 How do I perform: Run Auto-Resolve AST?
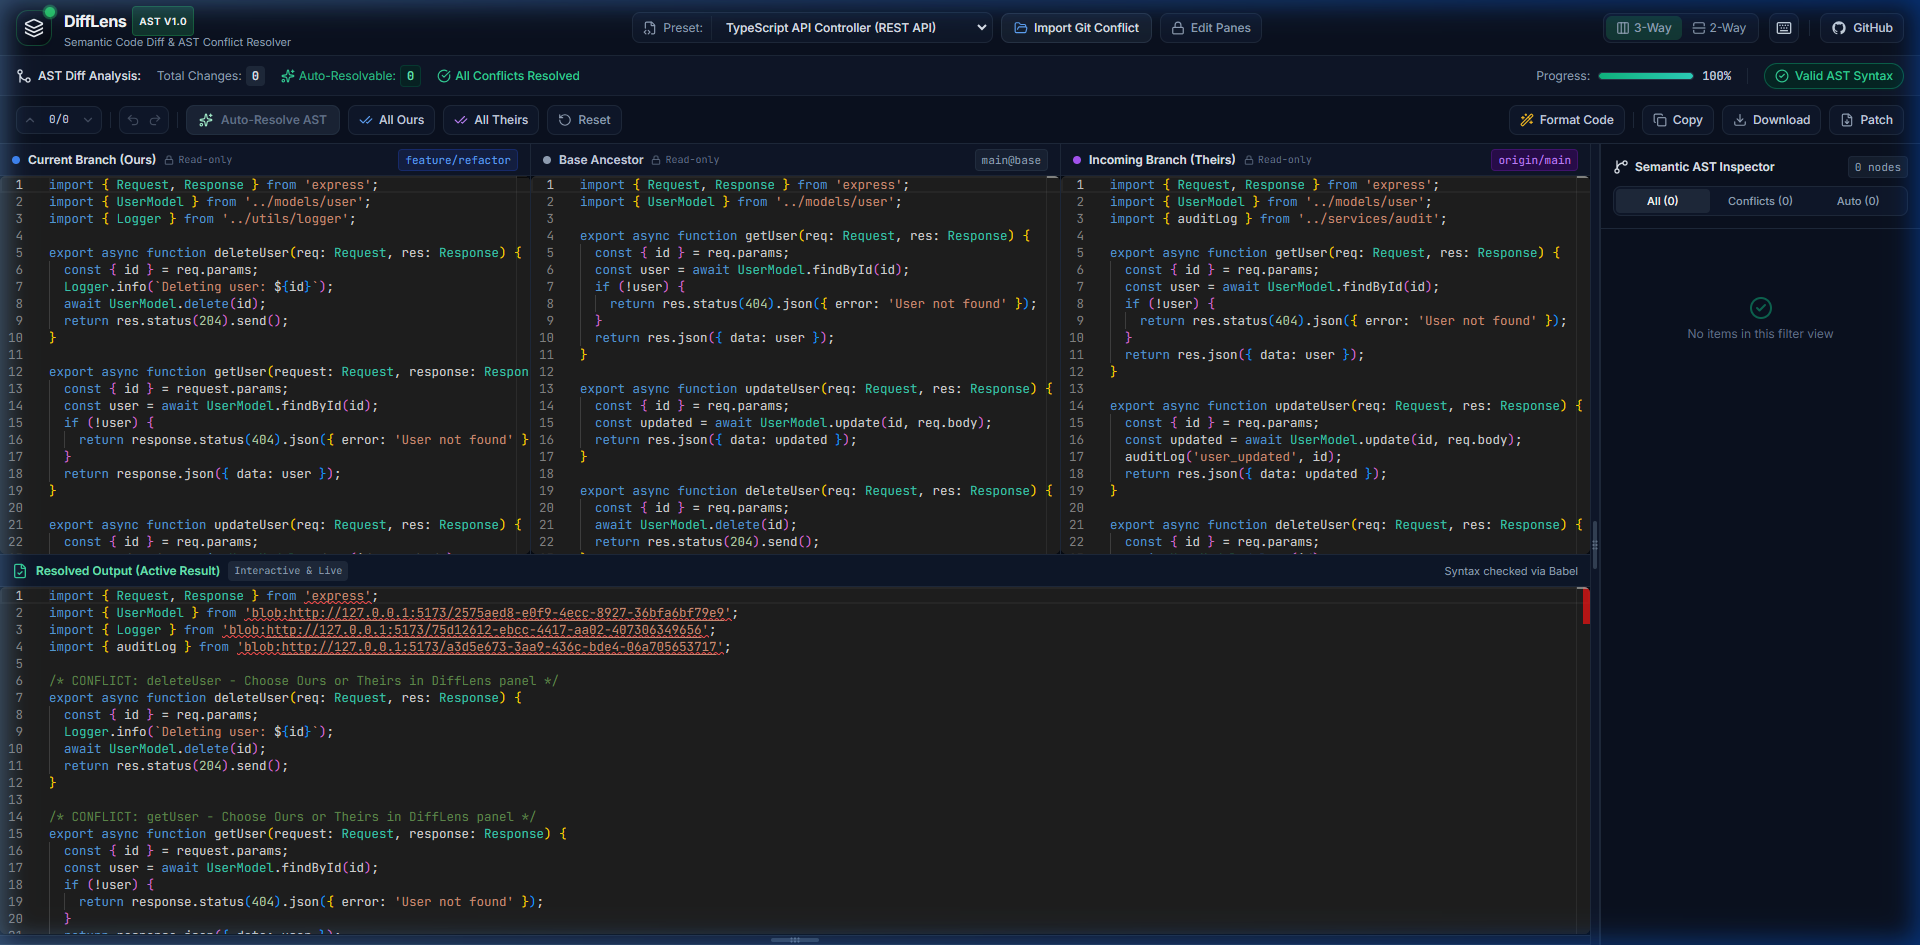[x=263, y=120]
